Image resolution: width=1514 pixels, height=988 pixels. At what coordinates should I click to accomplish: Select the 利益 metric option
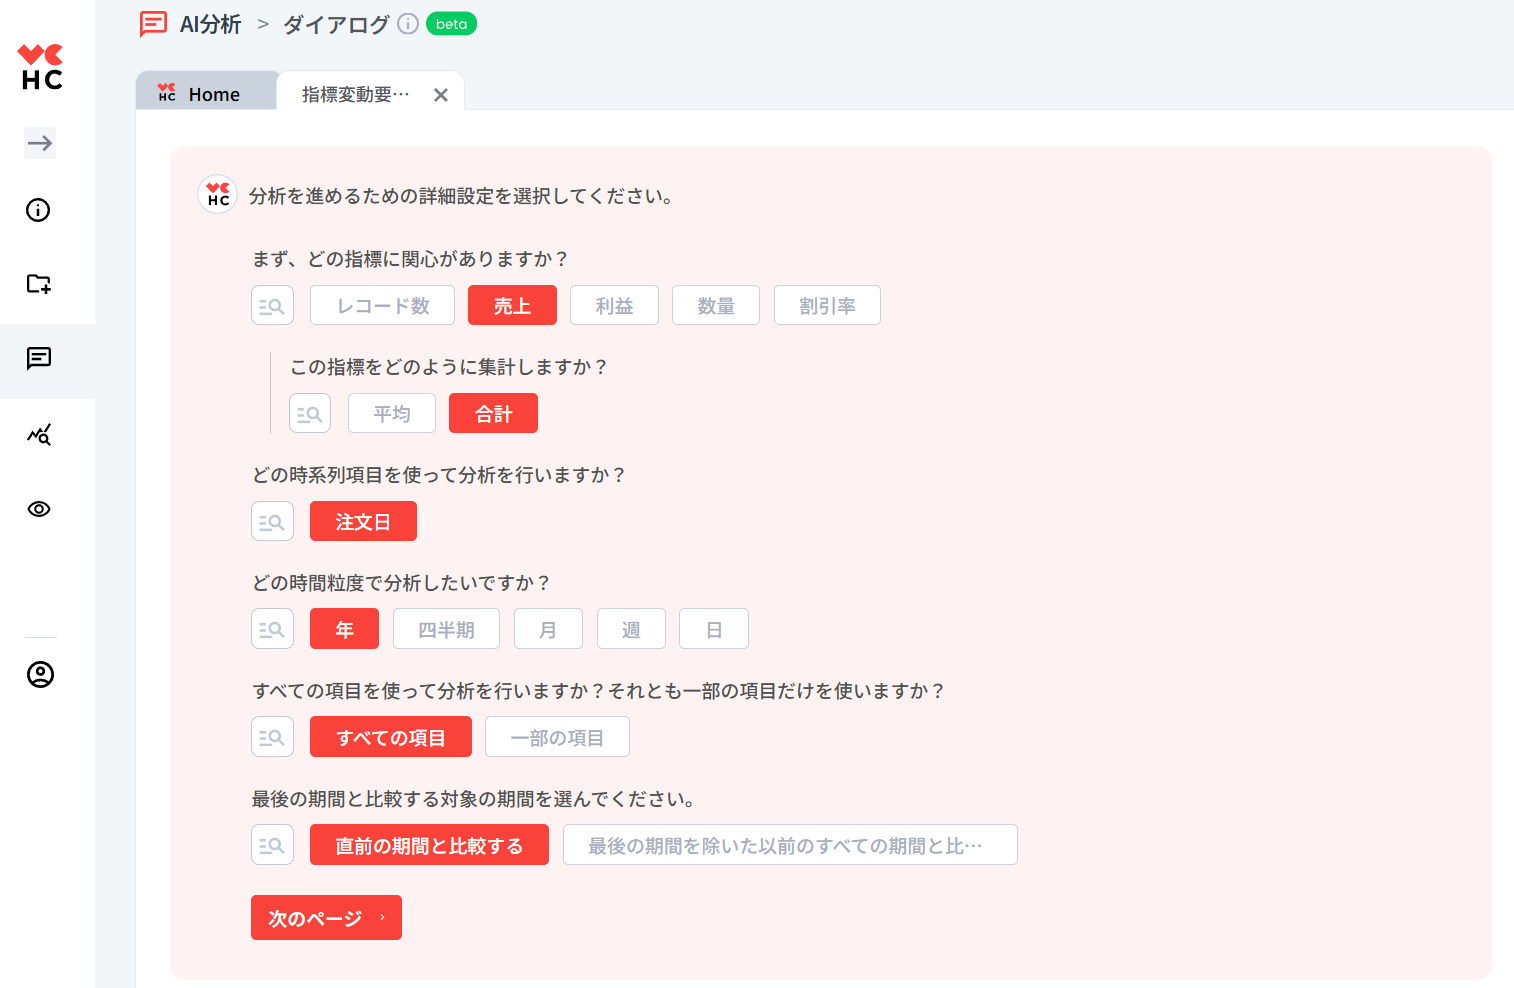[614, 306]
